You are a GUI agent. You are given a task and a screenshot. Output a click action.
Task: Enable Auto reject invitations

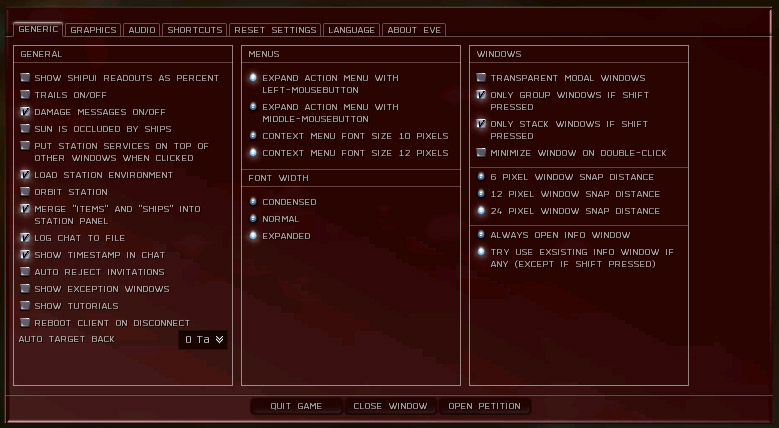click(25, 271)
